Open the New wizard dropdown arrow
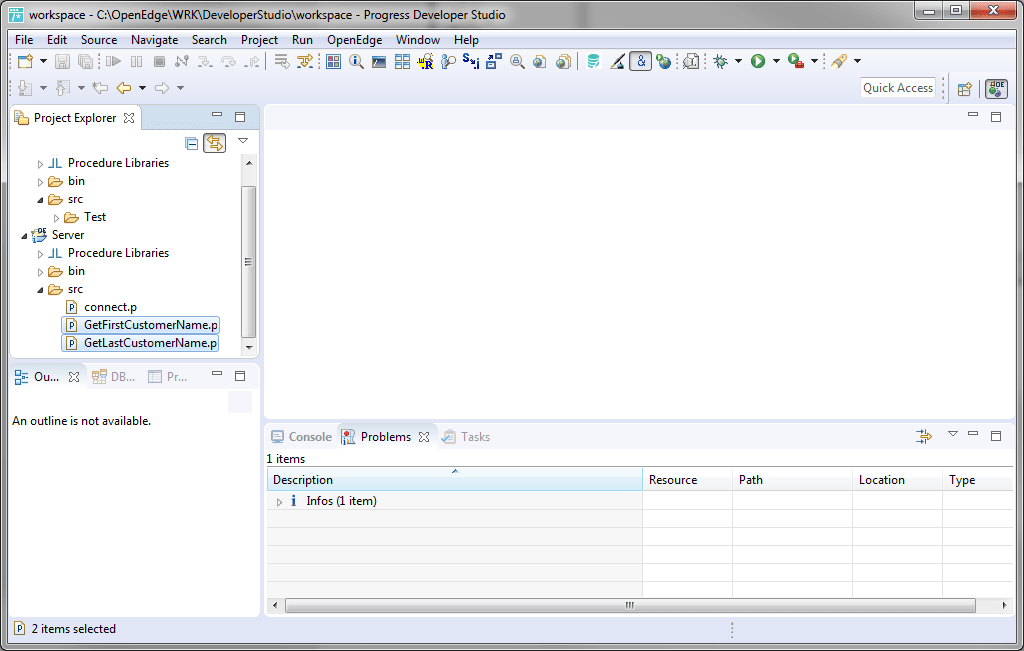The width and height of the screenshot is (1024, 651). (x=43, y=61)
